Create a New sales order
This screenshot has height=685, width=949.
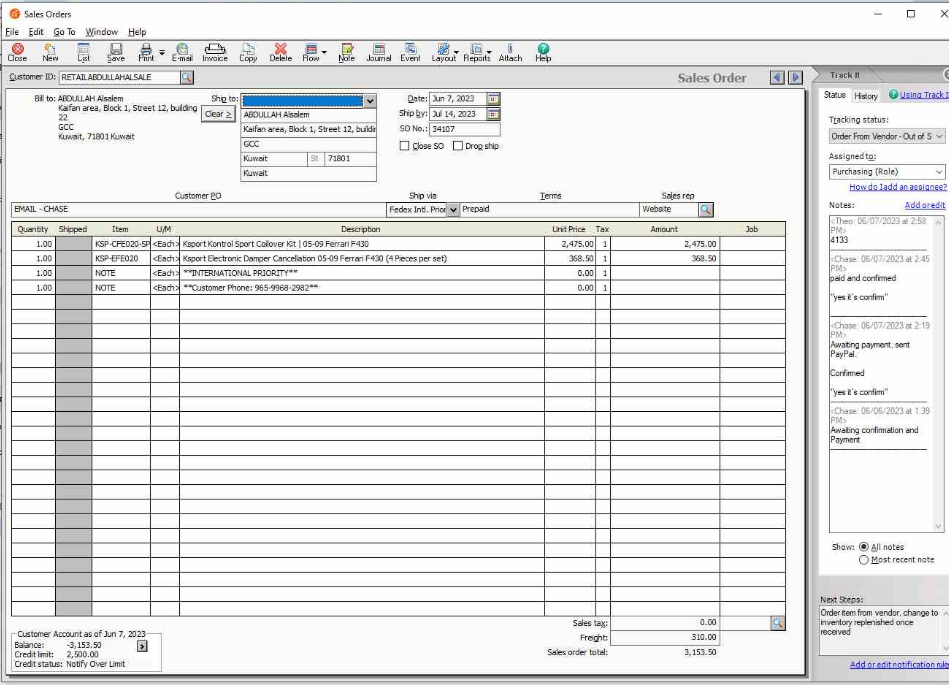coord(50,53)
